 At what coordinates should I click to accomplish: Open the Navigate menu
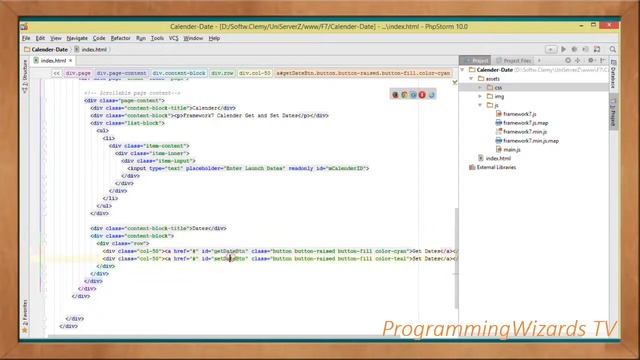coord(77,38)
